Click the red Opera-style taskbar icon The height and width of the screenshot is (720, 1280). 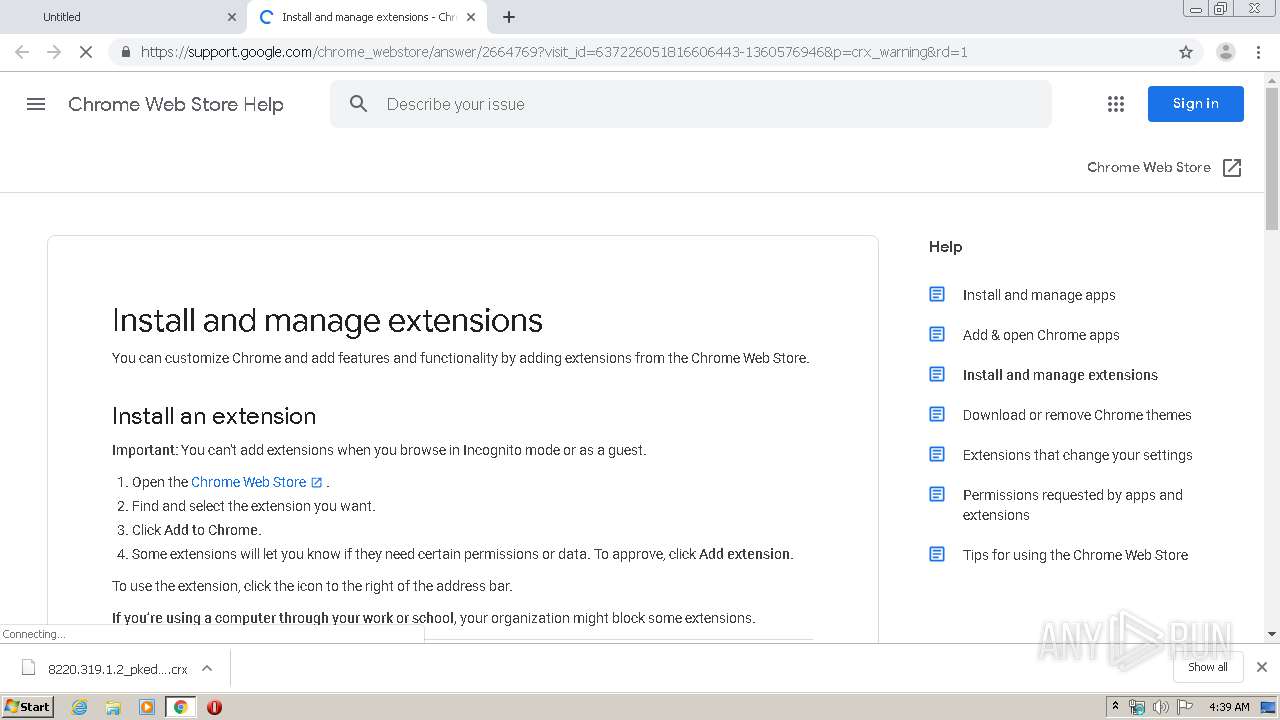click(x=214, y=707)
